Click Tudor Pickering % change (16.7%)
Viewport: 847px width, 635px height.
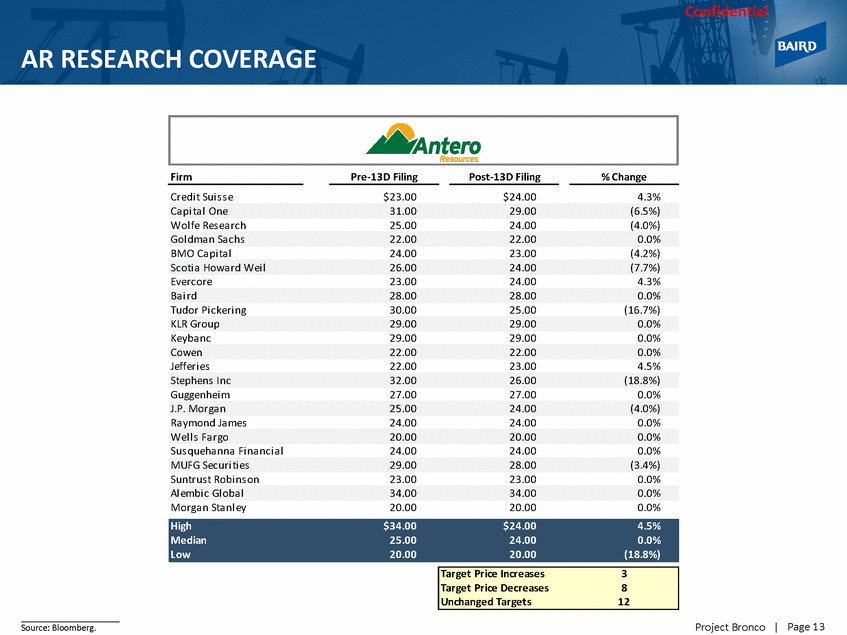coord(642,310)
